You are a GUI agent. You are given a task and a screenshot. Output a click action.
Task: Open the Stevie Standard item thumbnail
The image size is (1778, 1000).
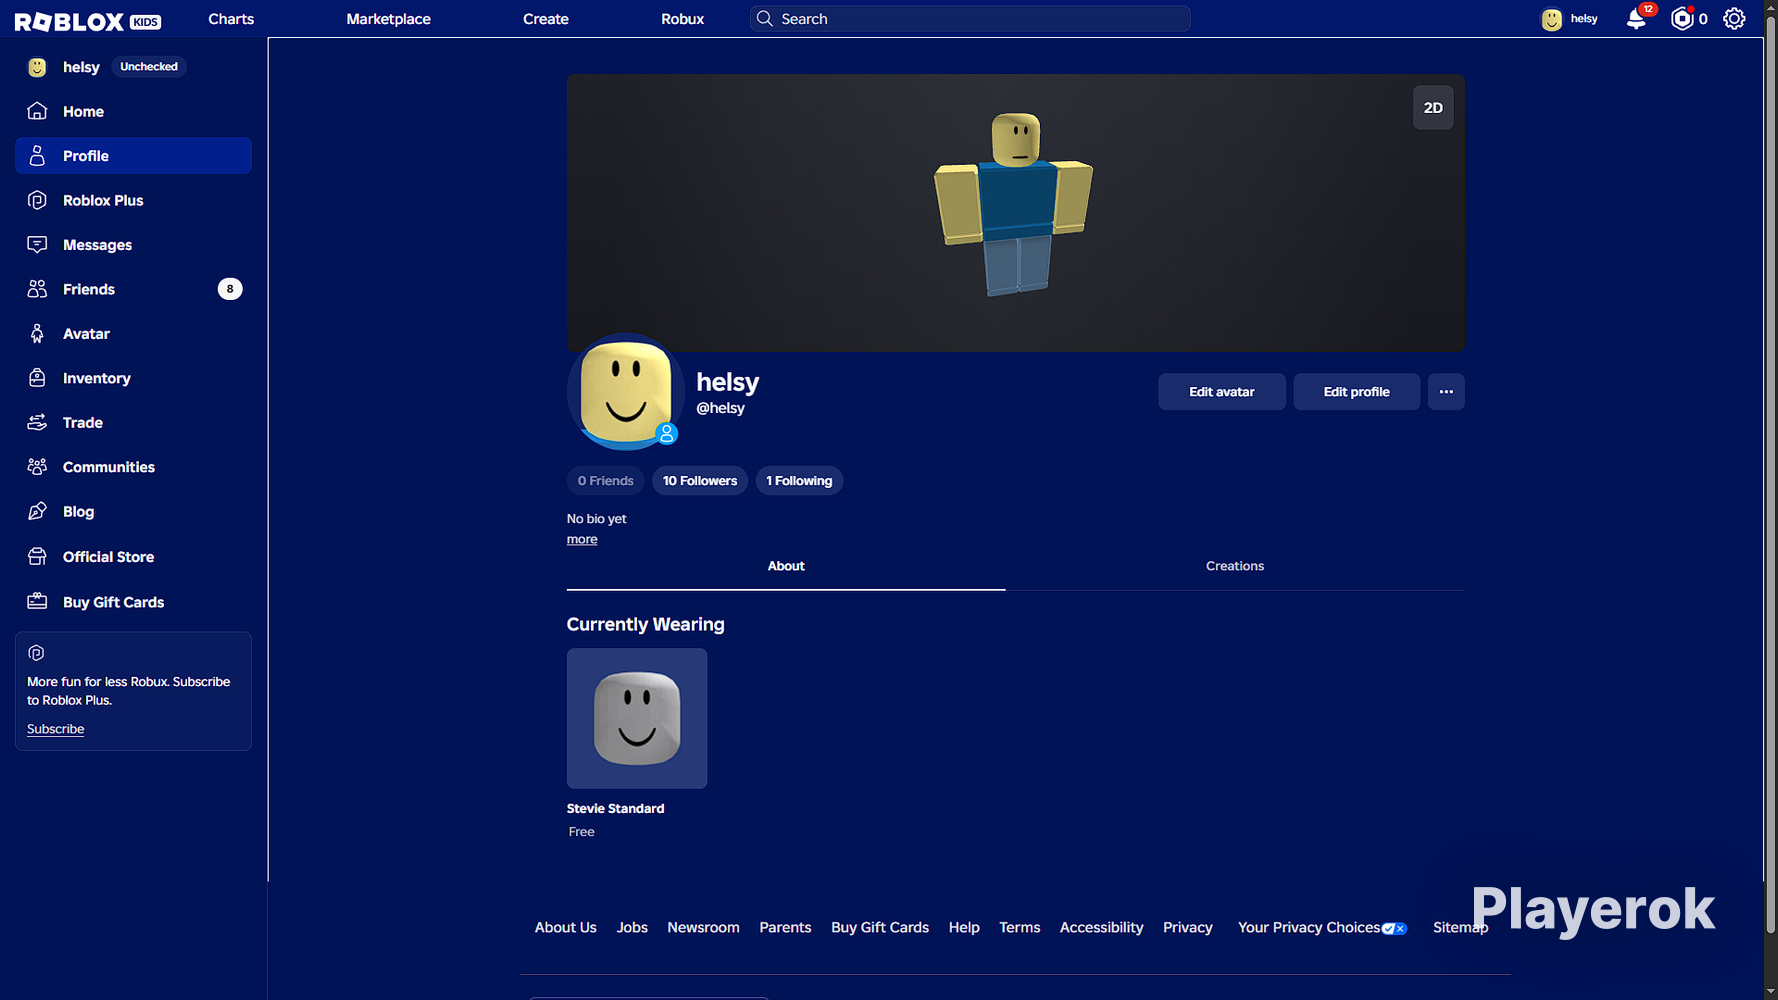637,719
